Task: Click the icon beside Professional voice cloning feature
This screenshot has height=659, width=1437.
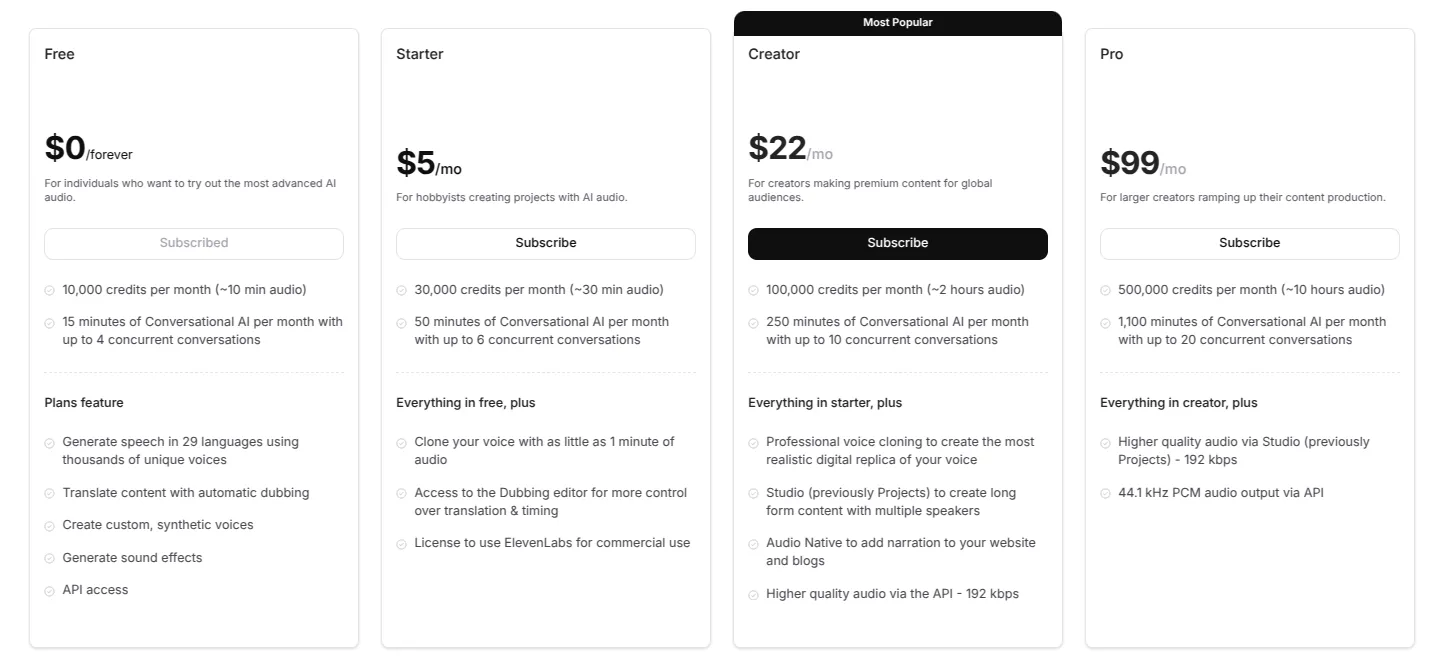Action: pyautogui.click(x=753, y=441)
